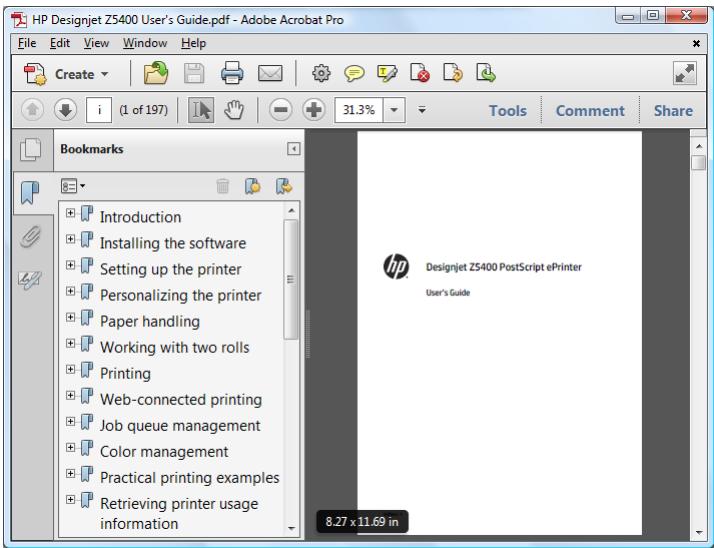Open the Comment pane
714x548 pixels.
pyautogui.click(x=590, y=111)
